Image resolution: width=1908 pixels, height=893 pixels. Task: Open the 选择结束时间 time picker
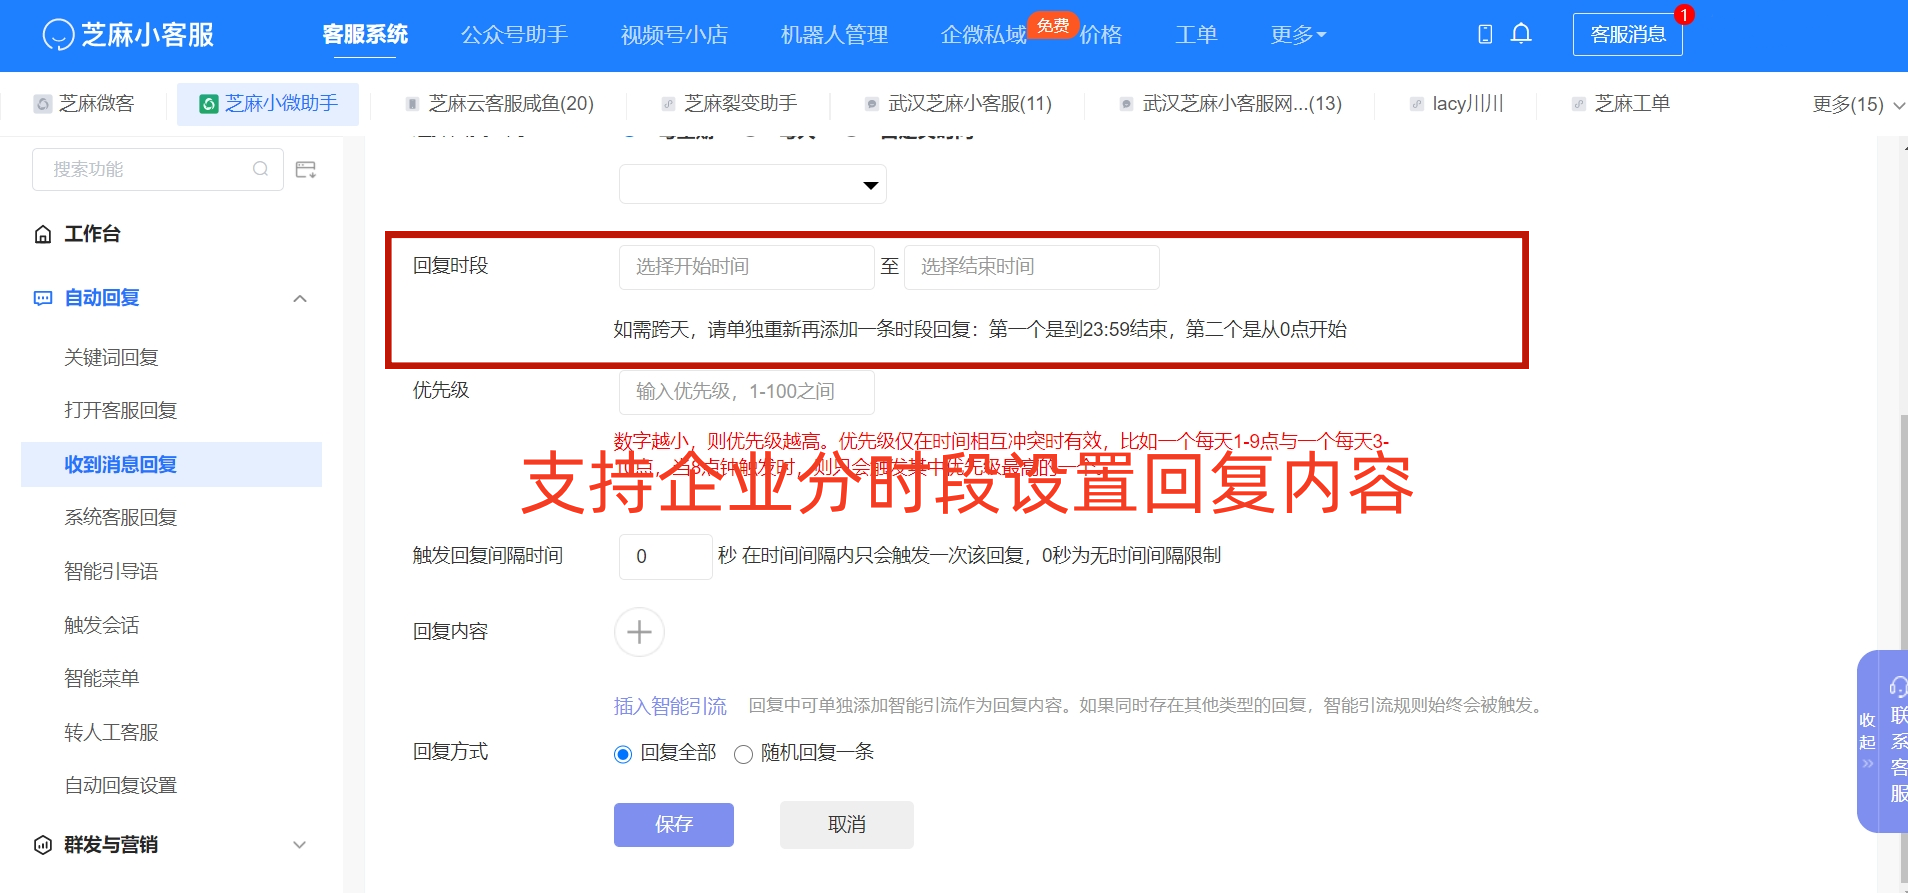pyautogui.click(x=1032, y=267)
